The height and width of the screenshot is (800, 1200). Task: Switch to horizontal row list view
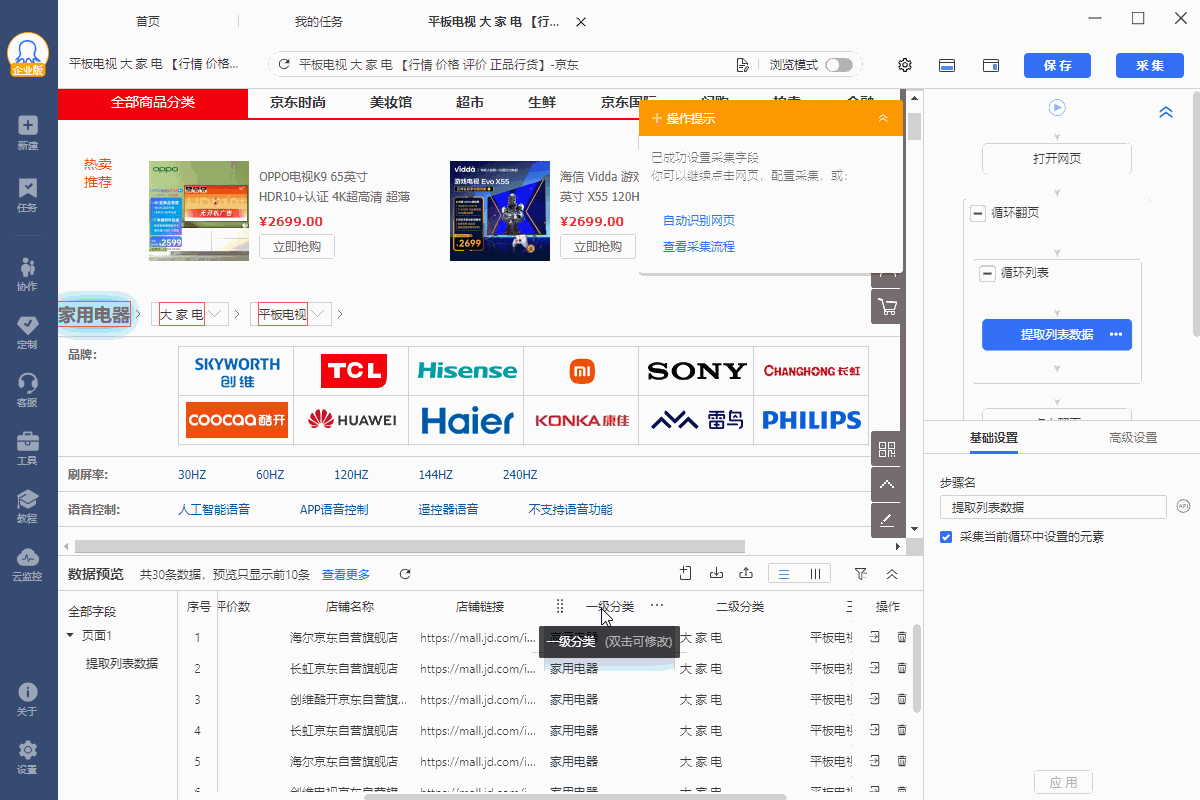coord(784,574)
